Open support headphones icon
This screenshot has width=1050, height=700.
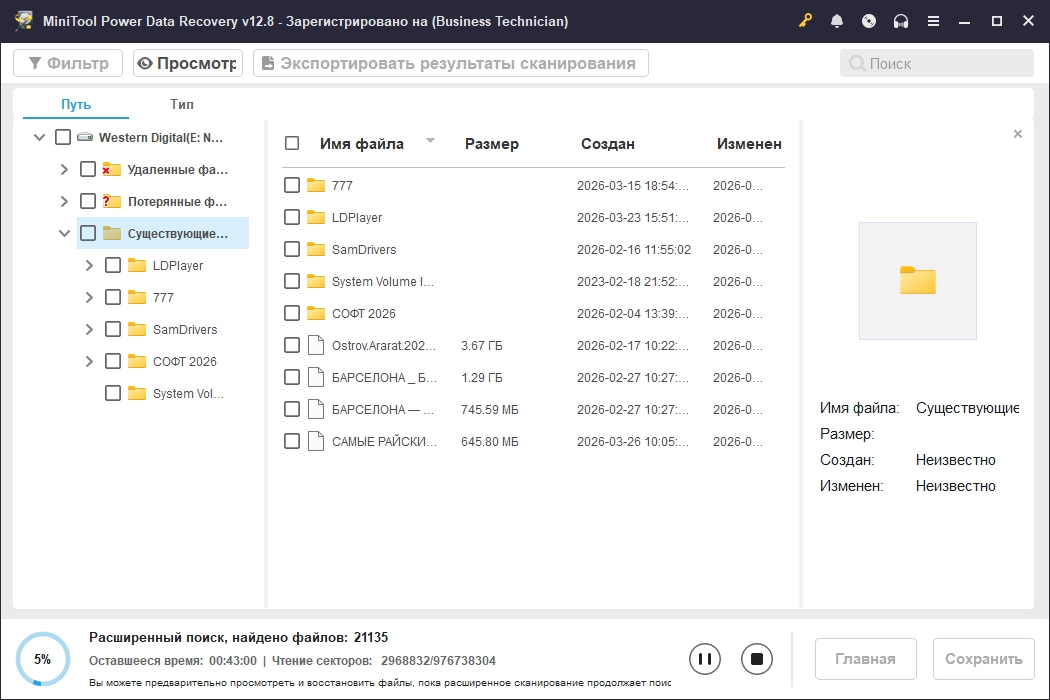pyautogui.click(x=901, y=21)
